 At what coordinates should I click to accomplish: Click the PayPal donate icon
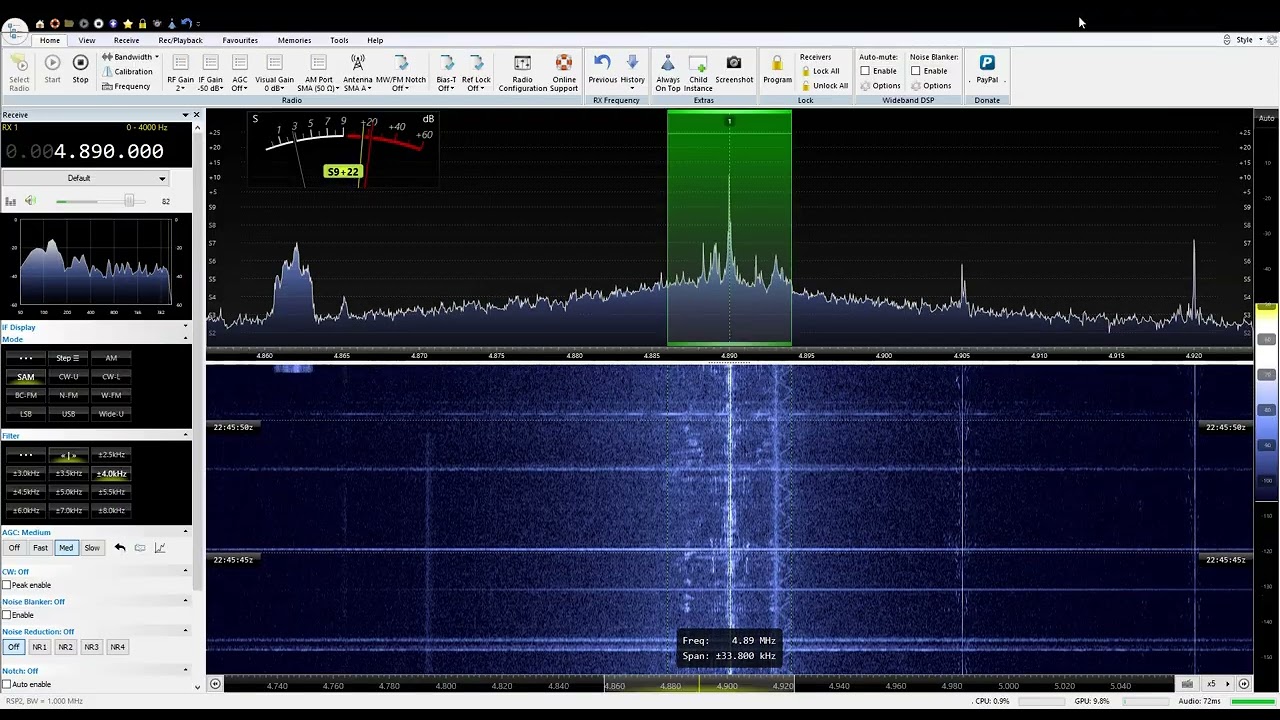tap(986, 64)
